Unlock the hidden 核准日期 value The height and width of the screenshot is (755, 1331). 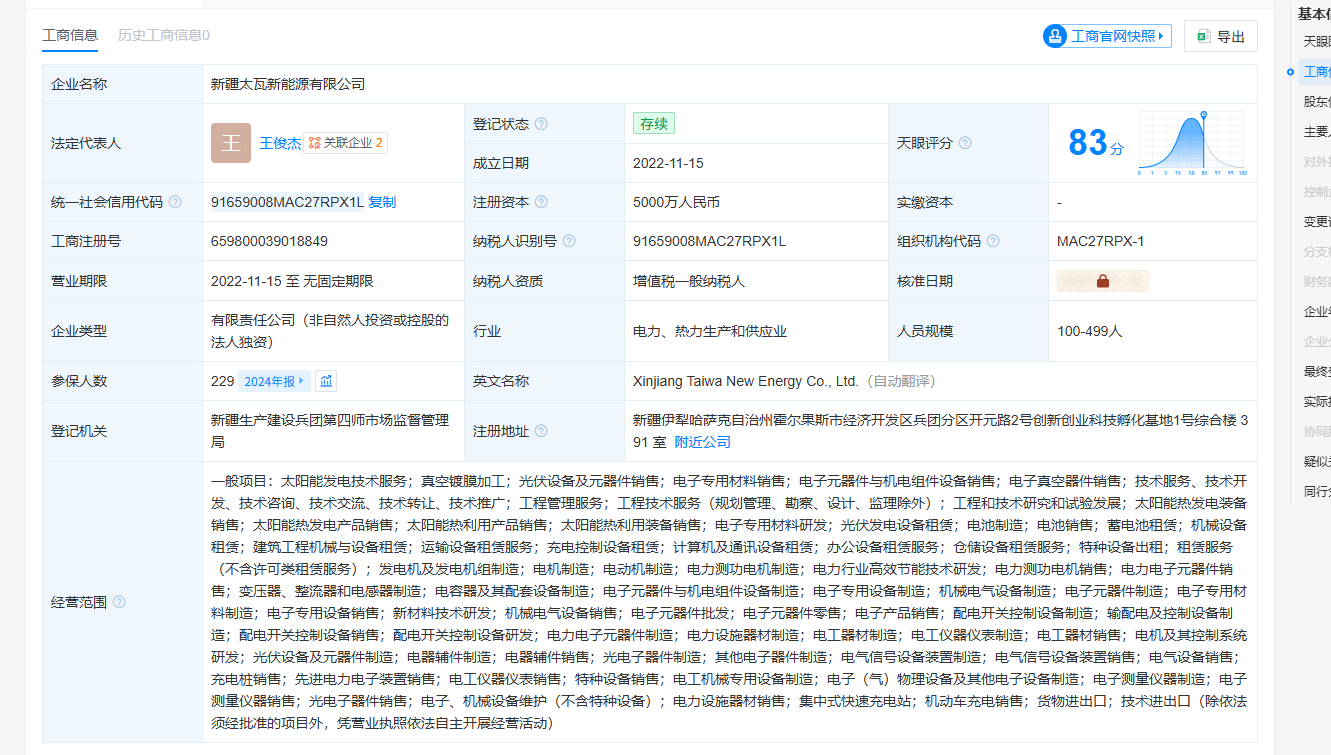(1102, 281)
